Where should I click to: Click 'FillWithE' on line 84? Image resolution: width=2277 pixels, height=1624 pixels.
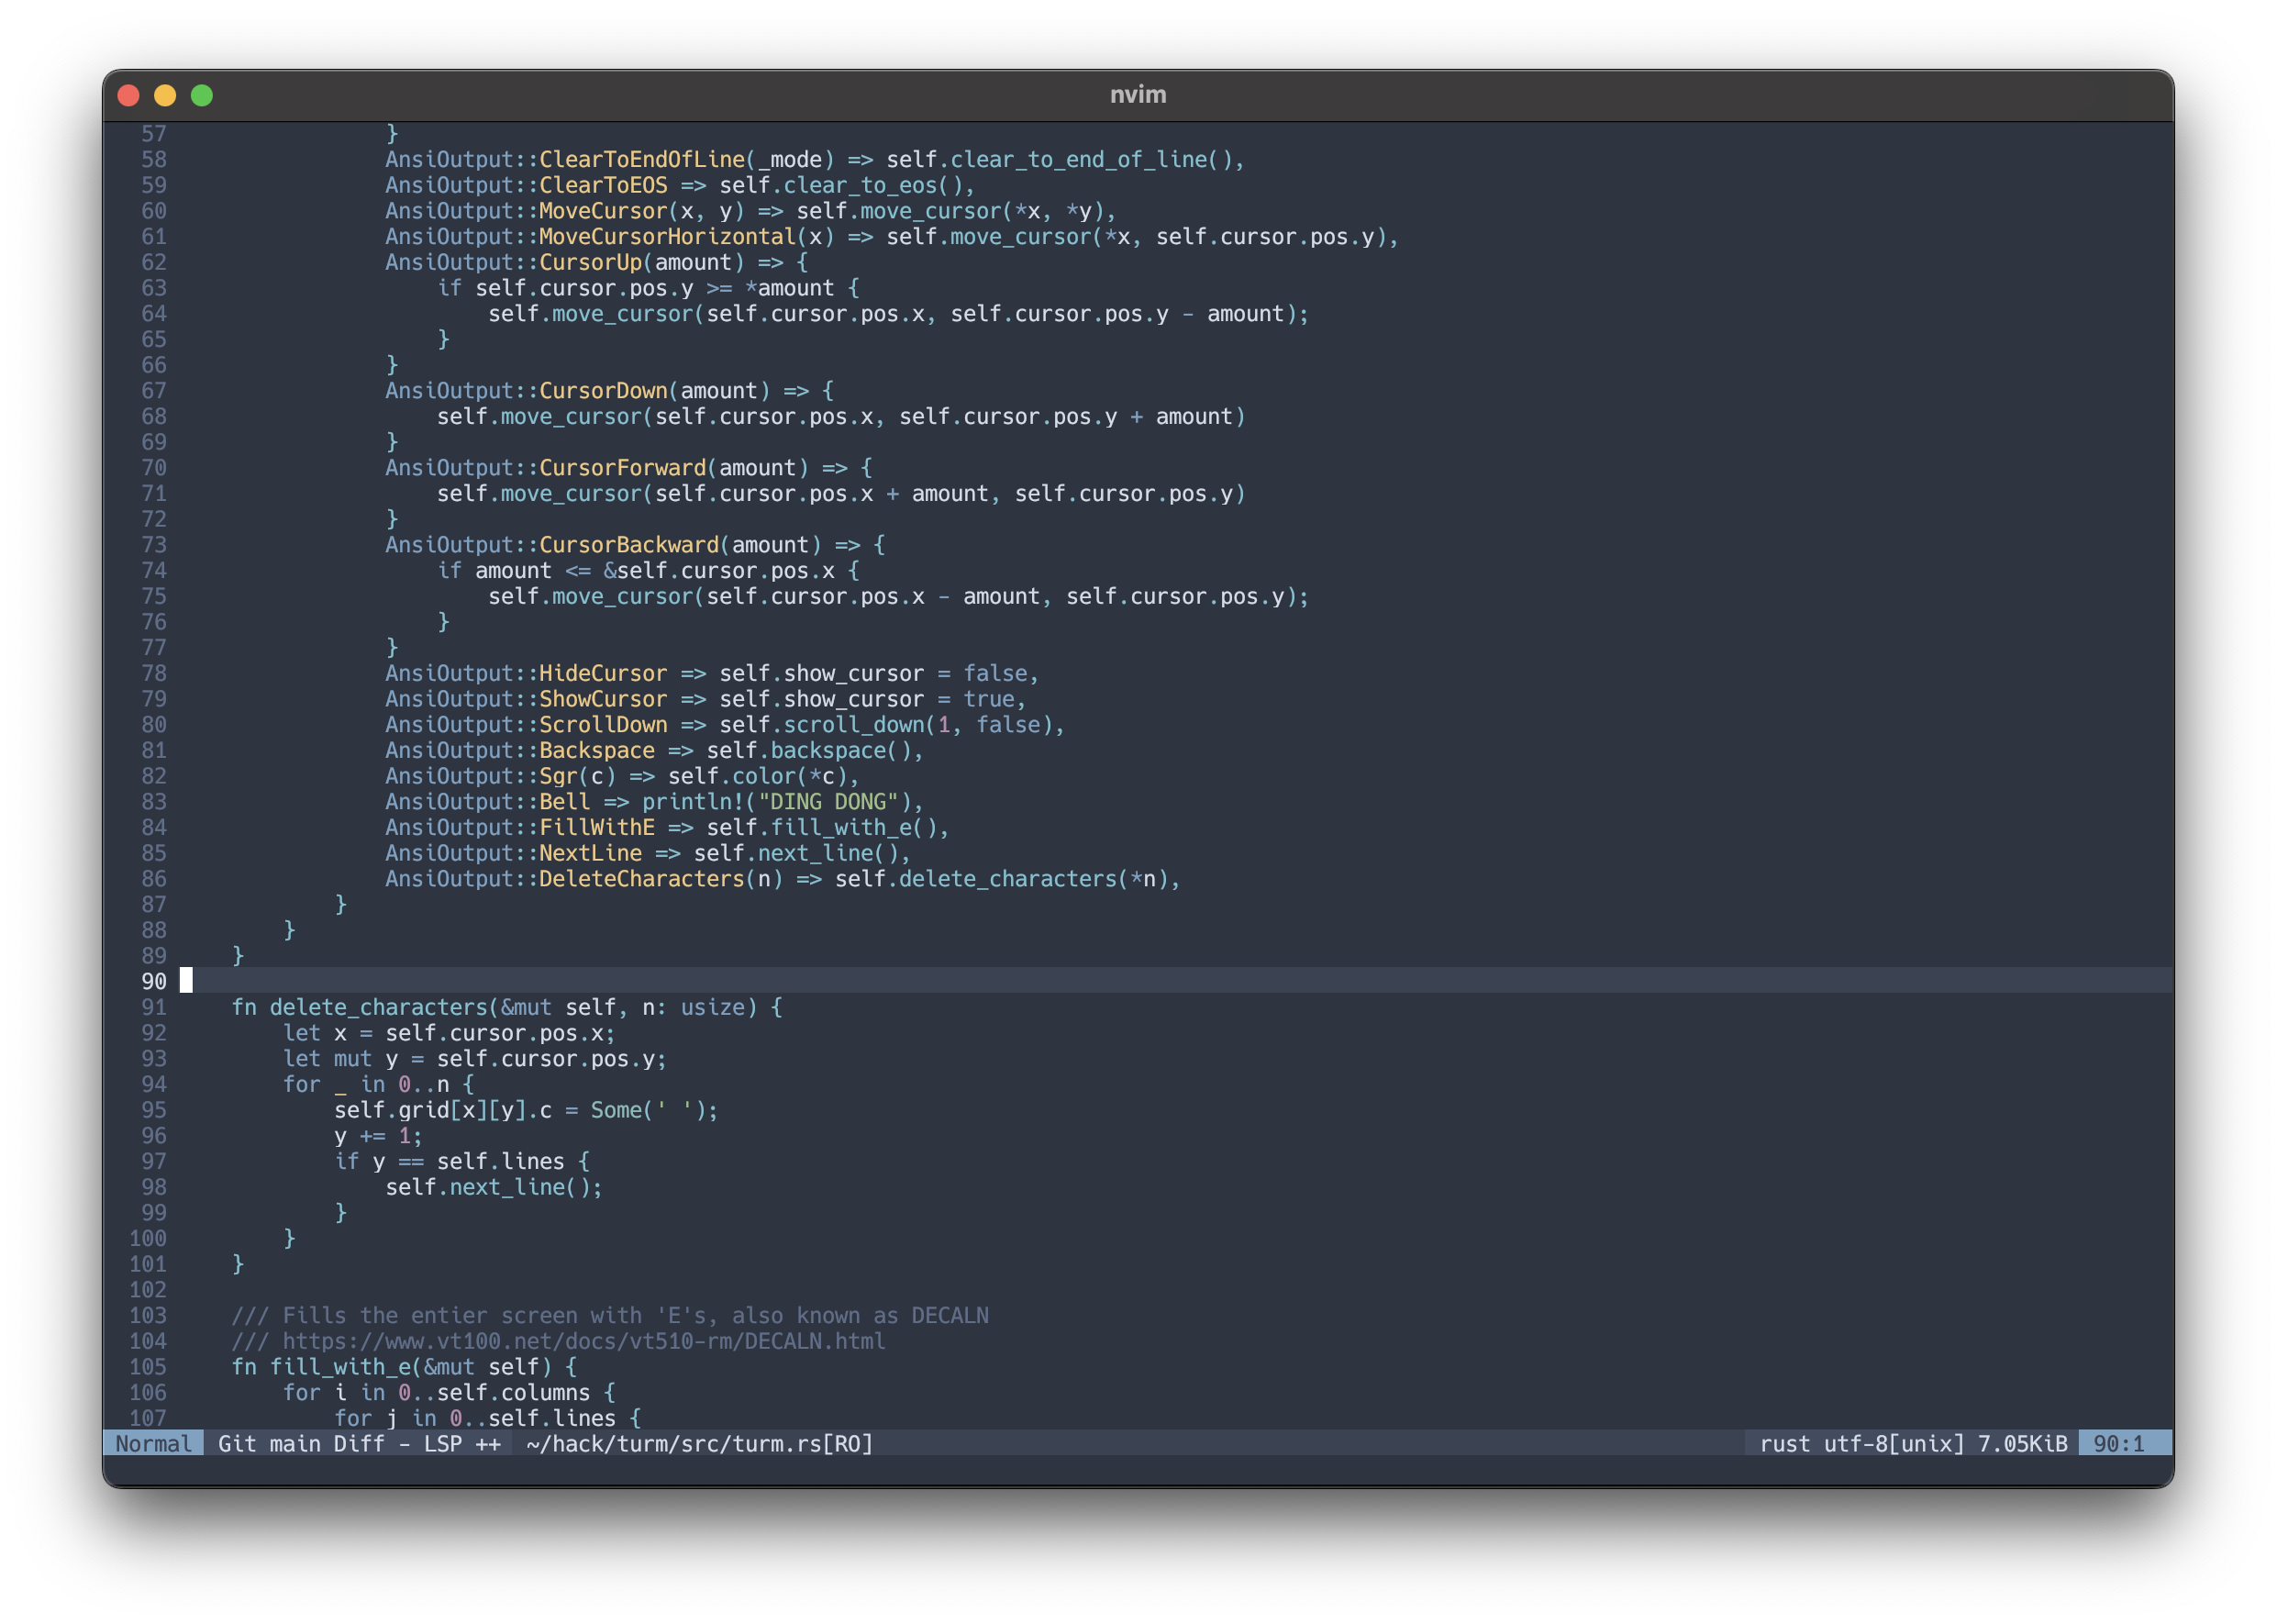pos(597,827)
